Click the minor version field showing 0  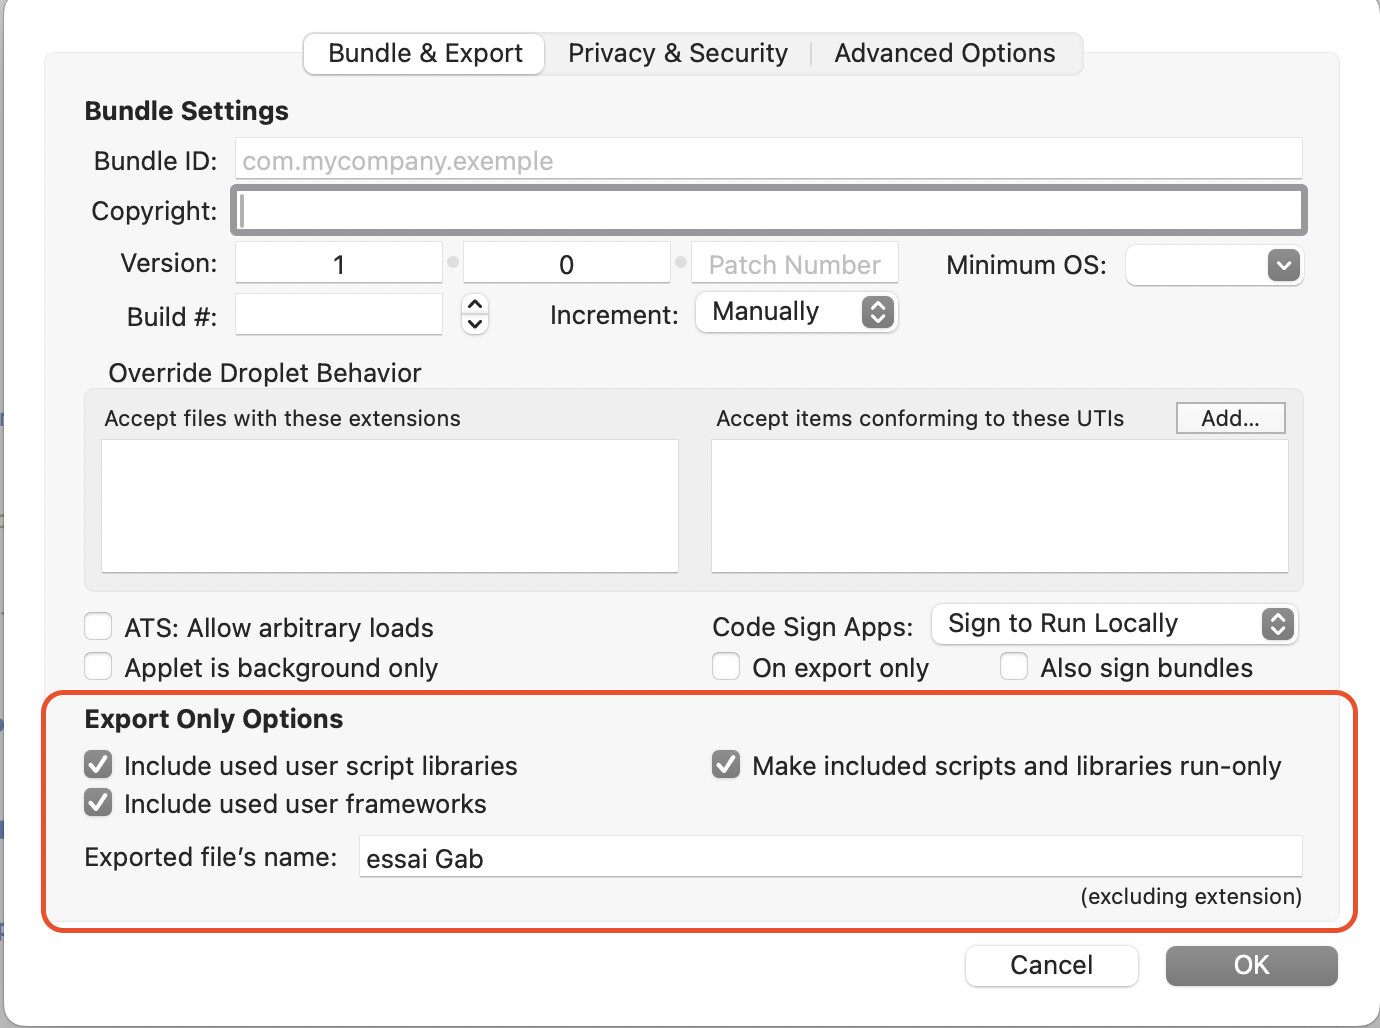pos(567,264)
